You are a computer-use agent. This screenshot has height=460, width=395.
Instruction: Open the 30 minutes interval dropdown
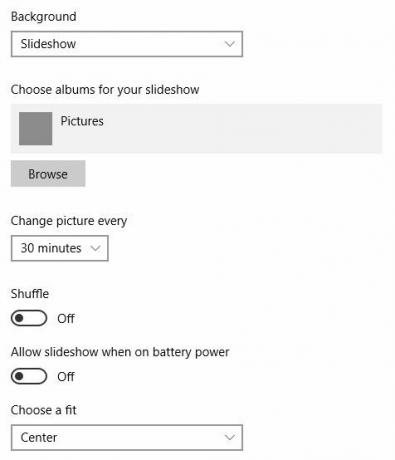pos(60,248)
